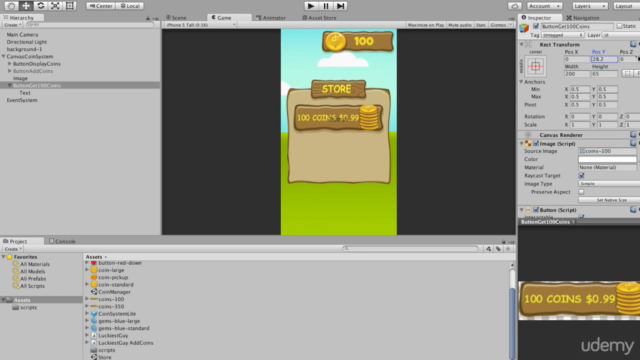Toggle the Static checkbox
Screen dimensions: 640x360
point(619,27)
